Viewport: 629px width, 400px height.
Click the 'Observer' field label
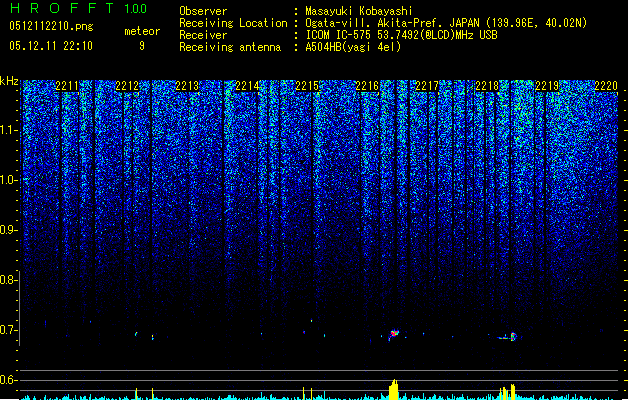tap(203, 11)
